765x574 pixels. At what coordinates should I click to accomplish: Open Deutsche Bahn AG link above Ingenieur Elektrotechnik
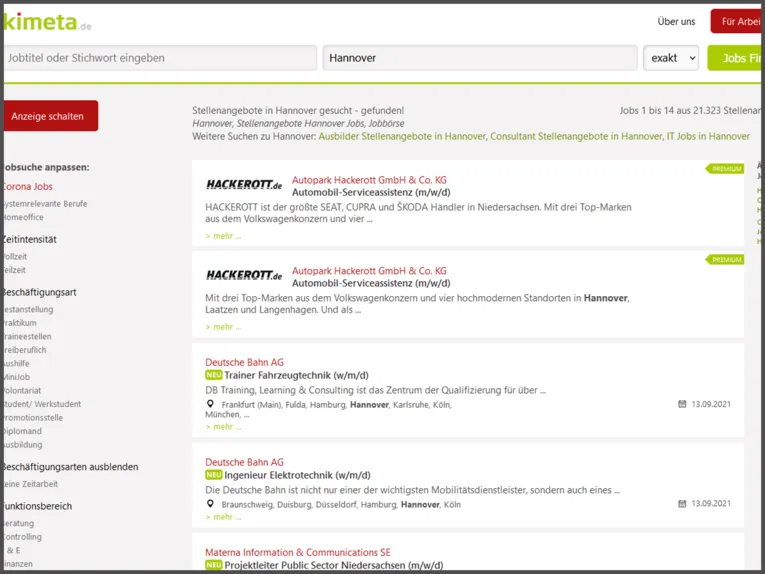coord(244,462)
